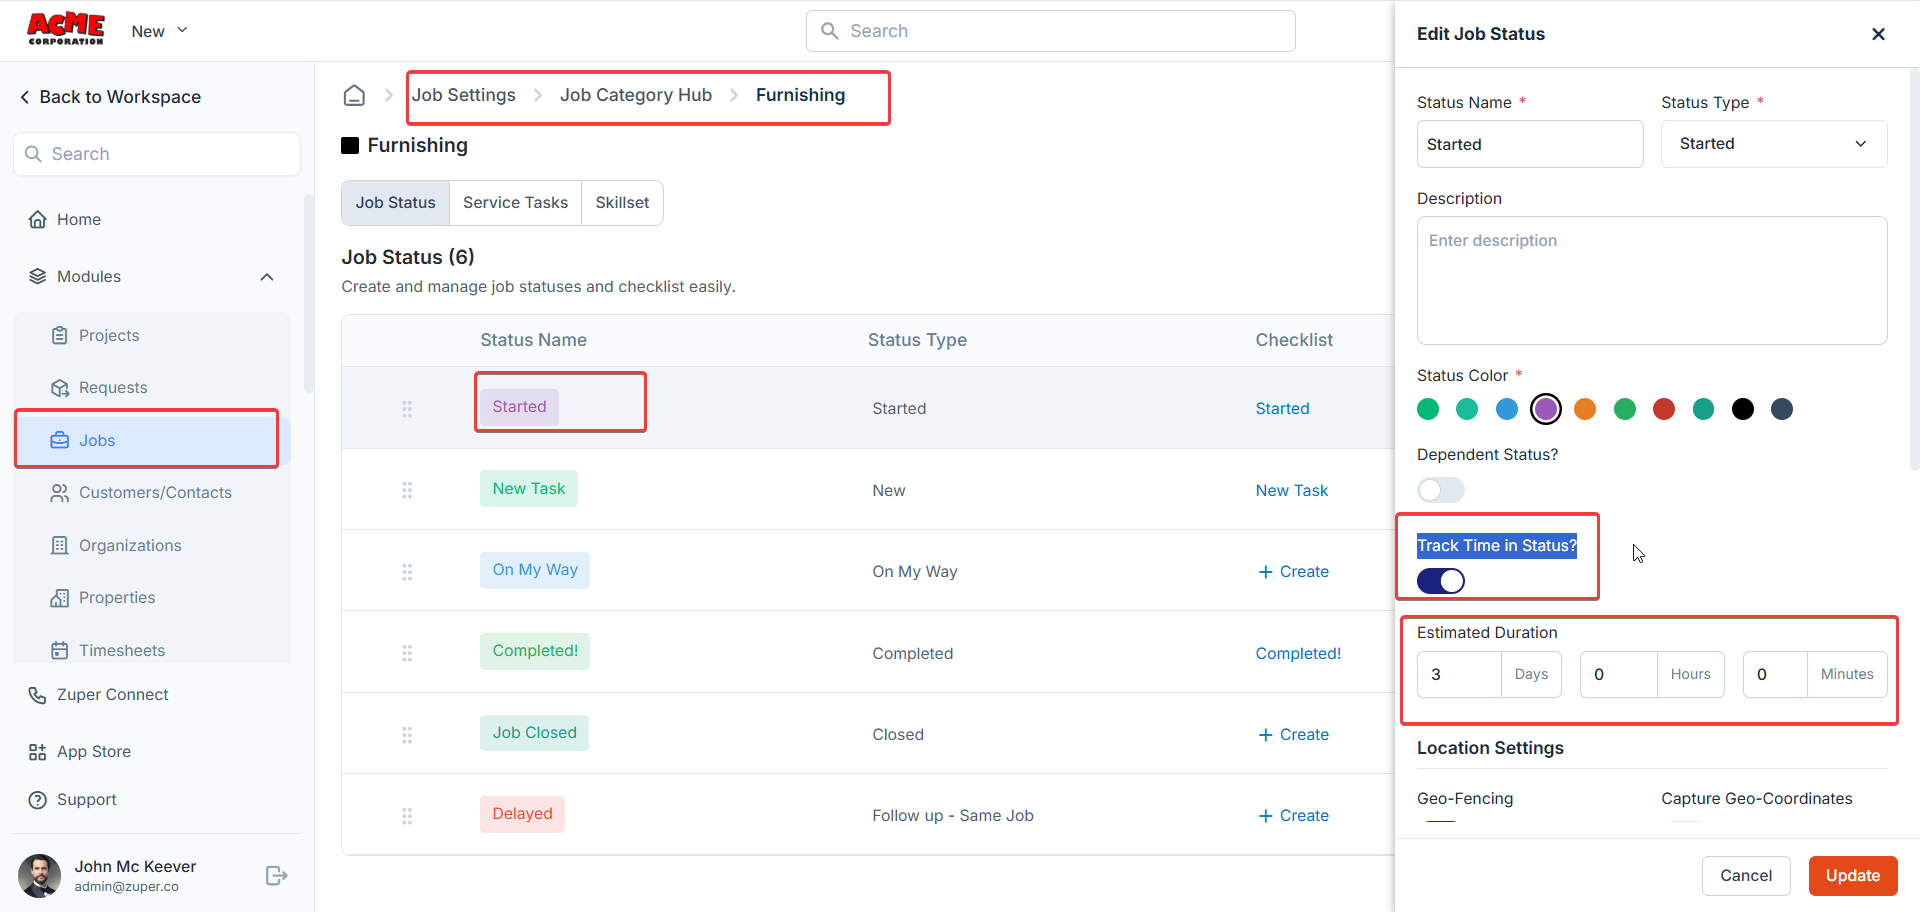Click the Modules layers icon

click(x=38, y=276)
